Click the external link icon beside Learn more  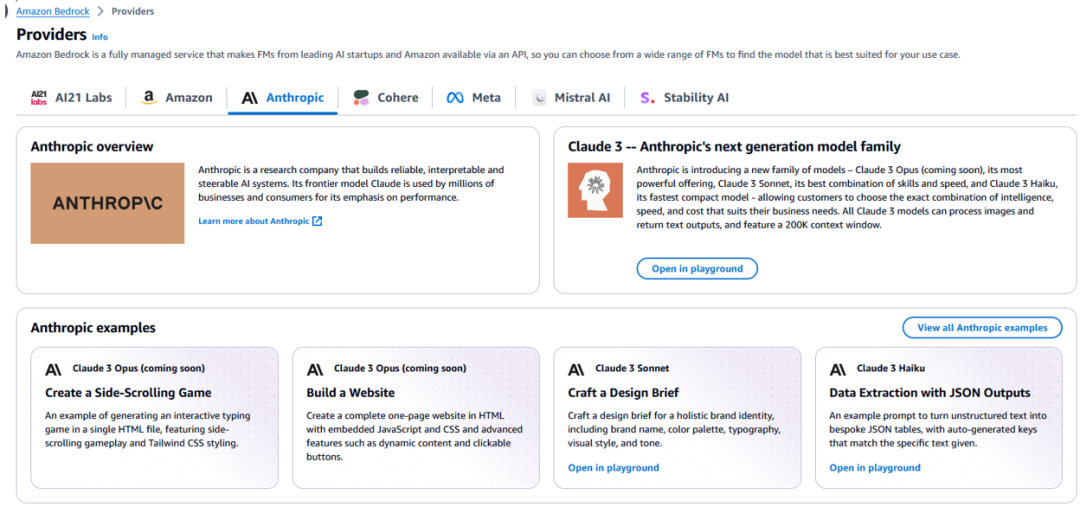click(x=317, y=221)
